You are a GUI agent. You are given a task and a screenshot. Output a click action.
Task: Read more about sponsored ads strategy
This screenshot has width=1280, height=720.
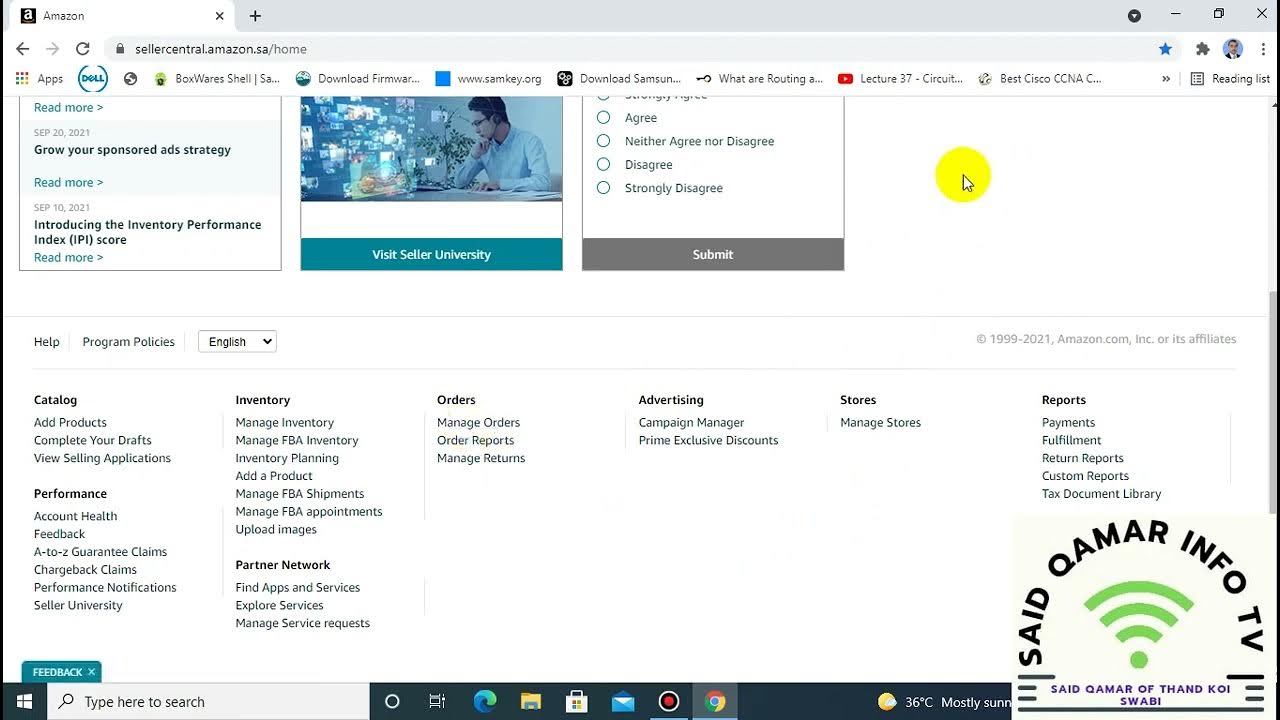pos(68,182)
